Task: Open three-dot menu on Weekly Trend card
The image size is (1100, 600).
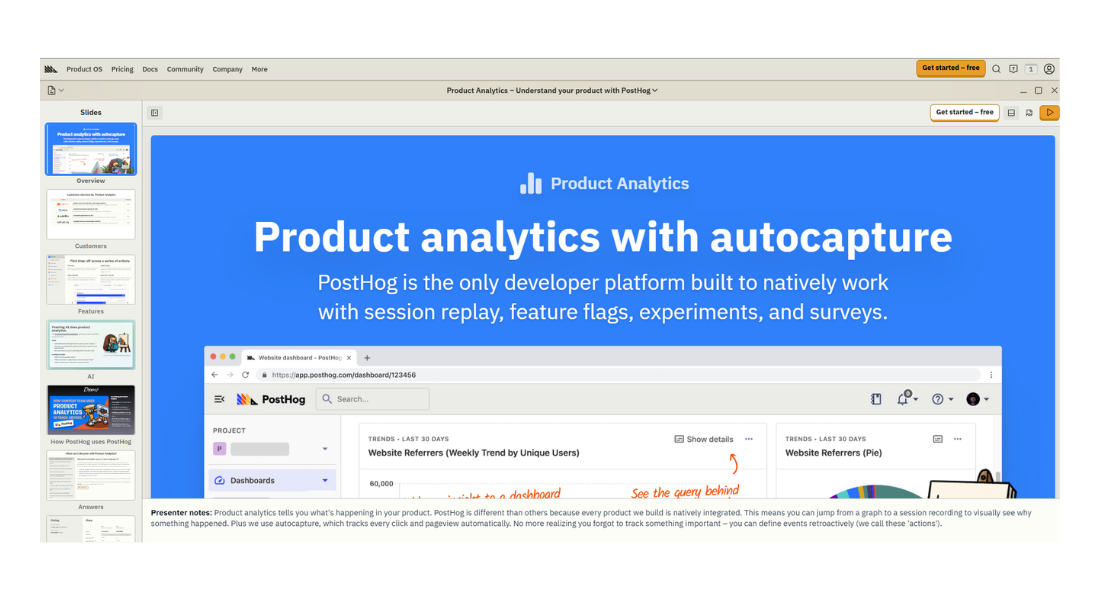Action: (749, 439)
